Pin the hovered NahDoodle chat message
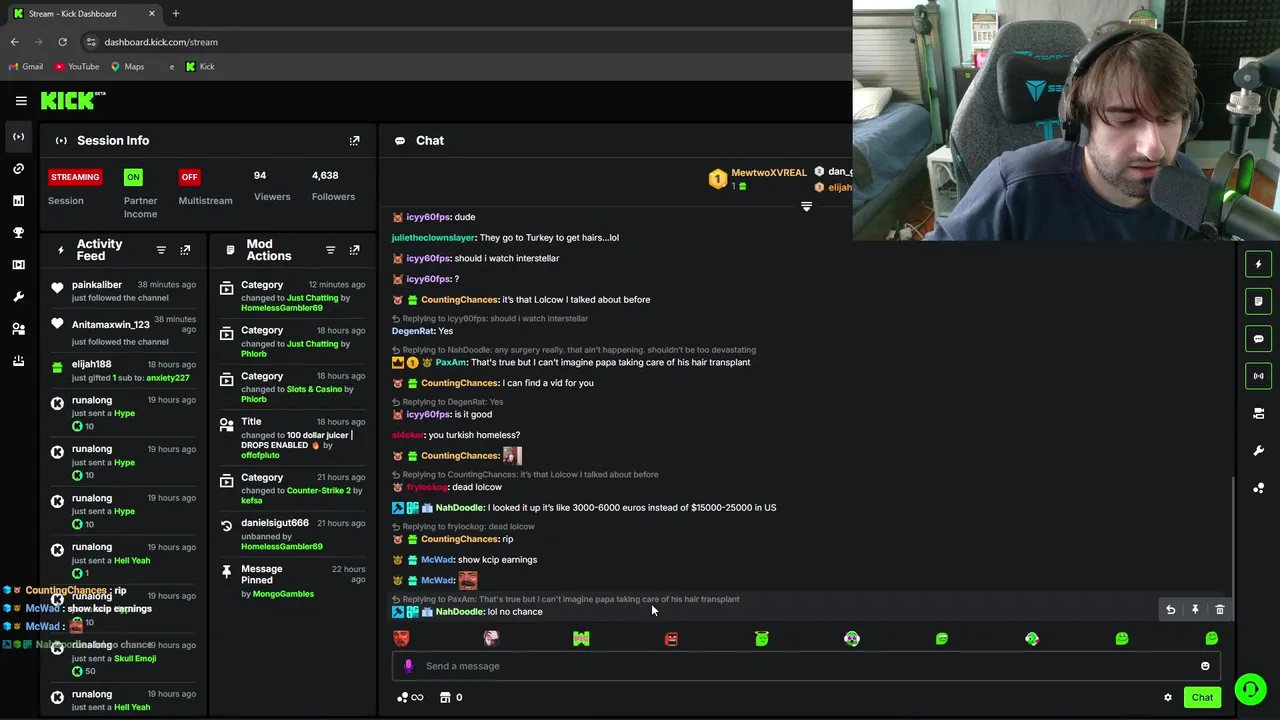The height and width of the screenshot is (720, 1280). tap(1195, 610)
